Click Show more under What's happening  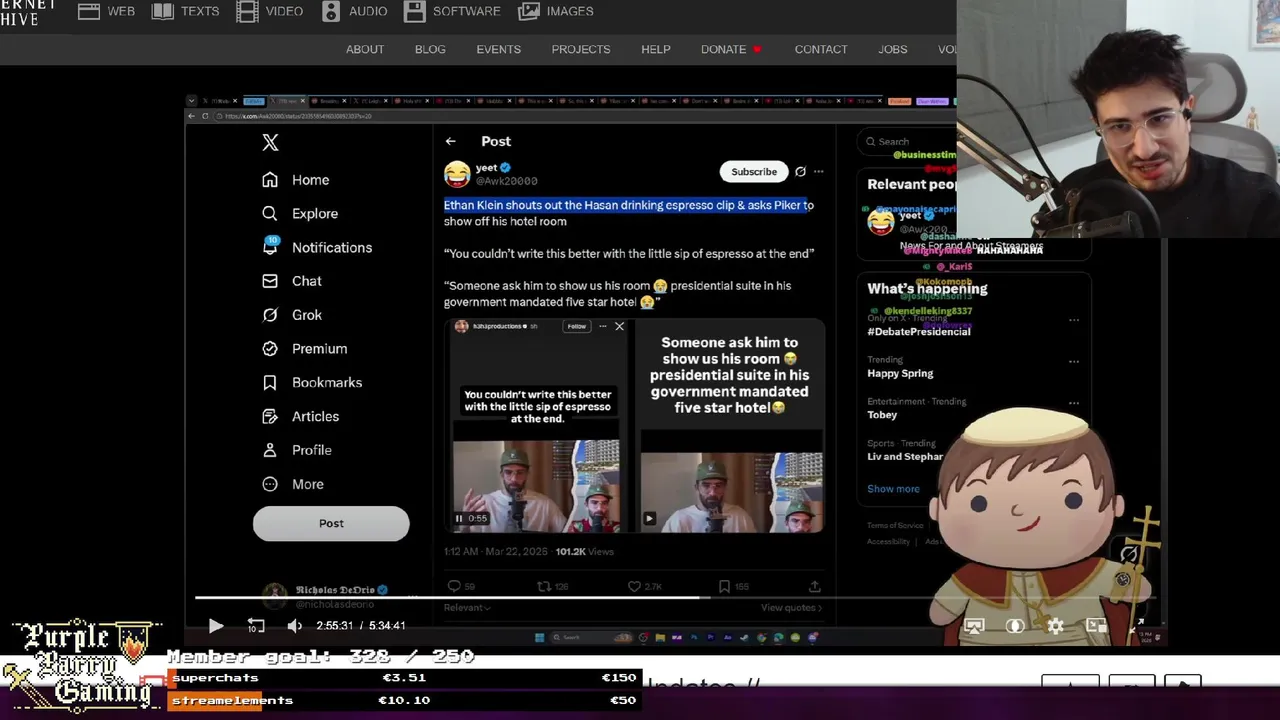point(893,489)
